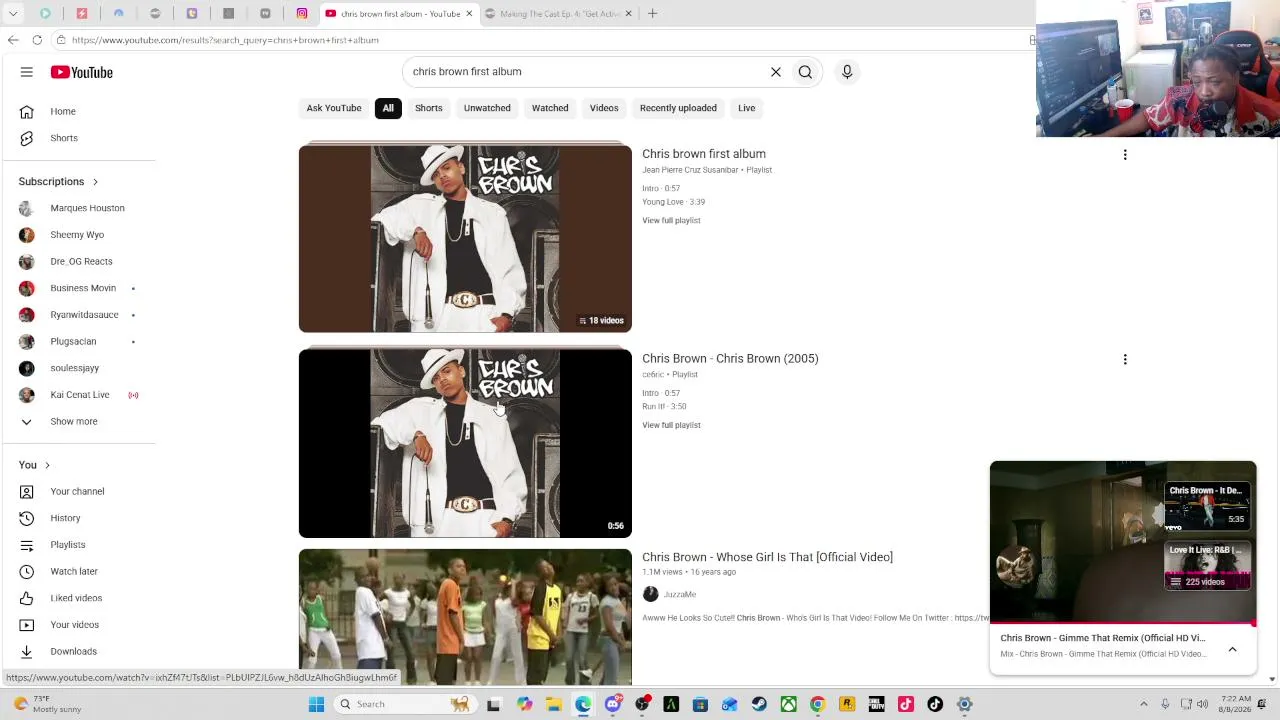Open the 'Chris brown first album' playlist title
Screen dimensions: 1280x720
pos(704,154)
